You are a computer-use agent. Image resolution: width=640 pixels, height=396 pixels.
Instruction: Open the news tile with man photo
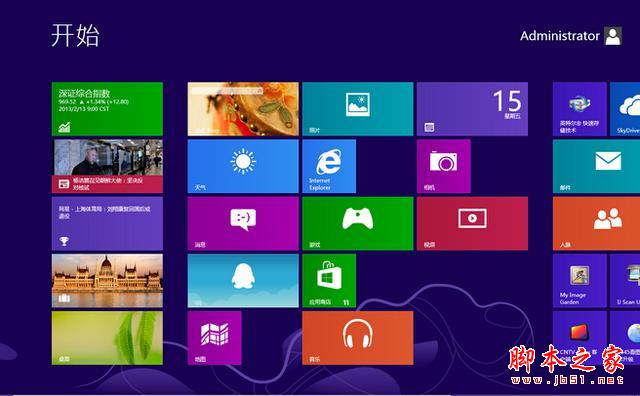pyautogui.click(x=107, y=166)
